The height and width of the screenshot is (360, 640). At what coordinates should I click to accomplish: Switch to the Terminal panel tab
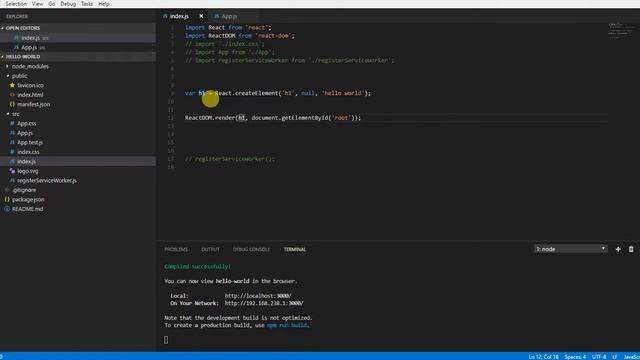pyautogui.click(x=295, y=249)
